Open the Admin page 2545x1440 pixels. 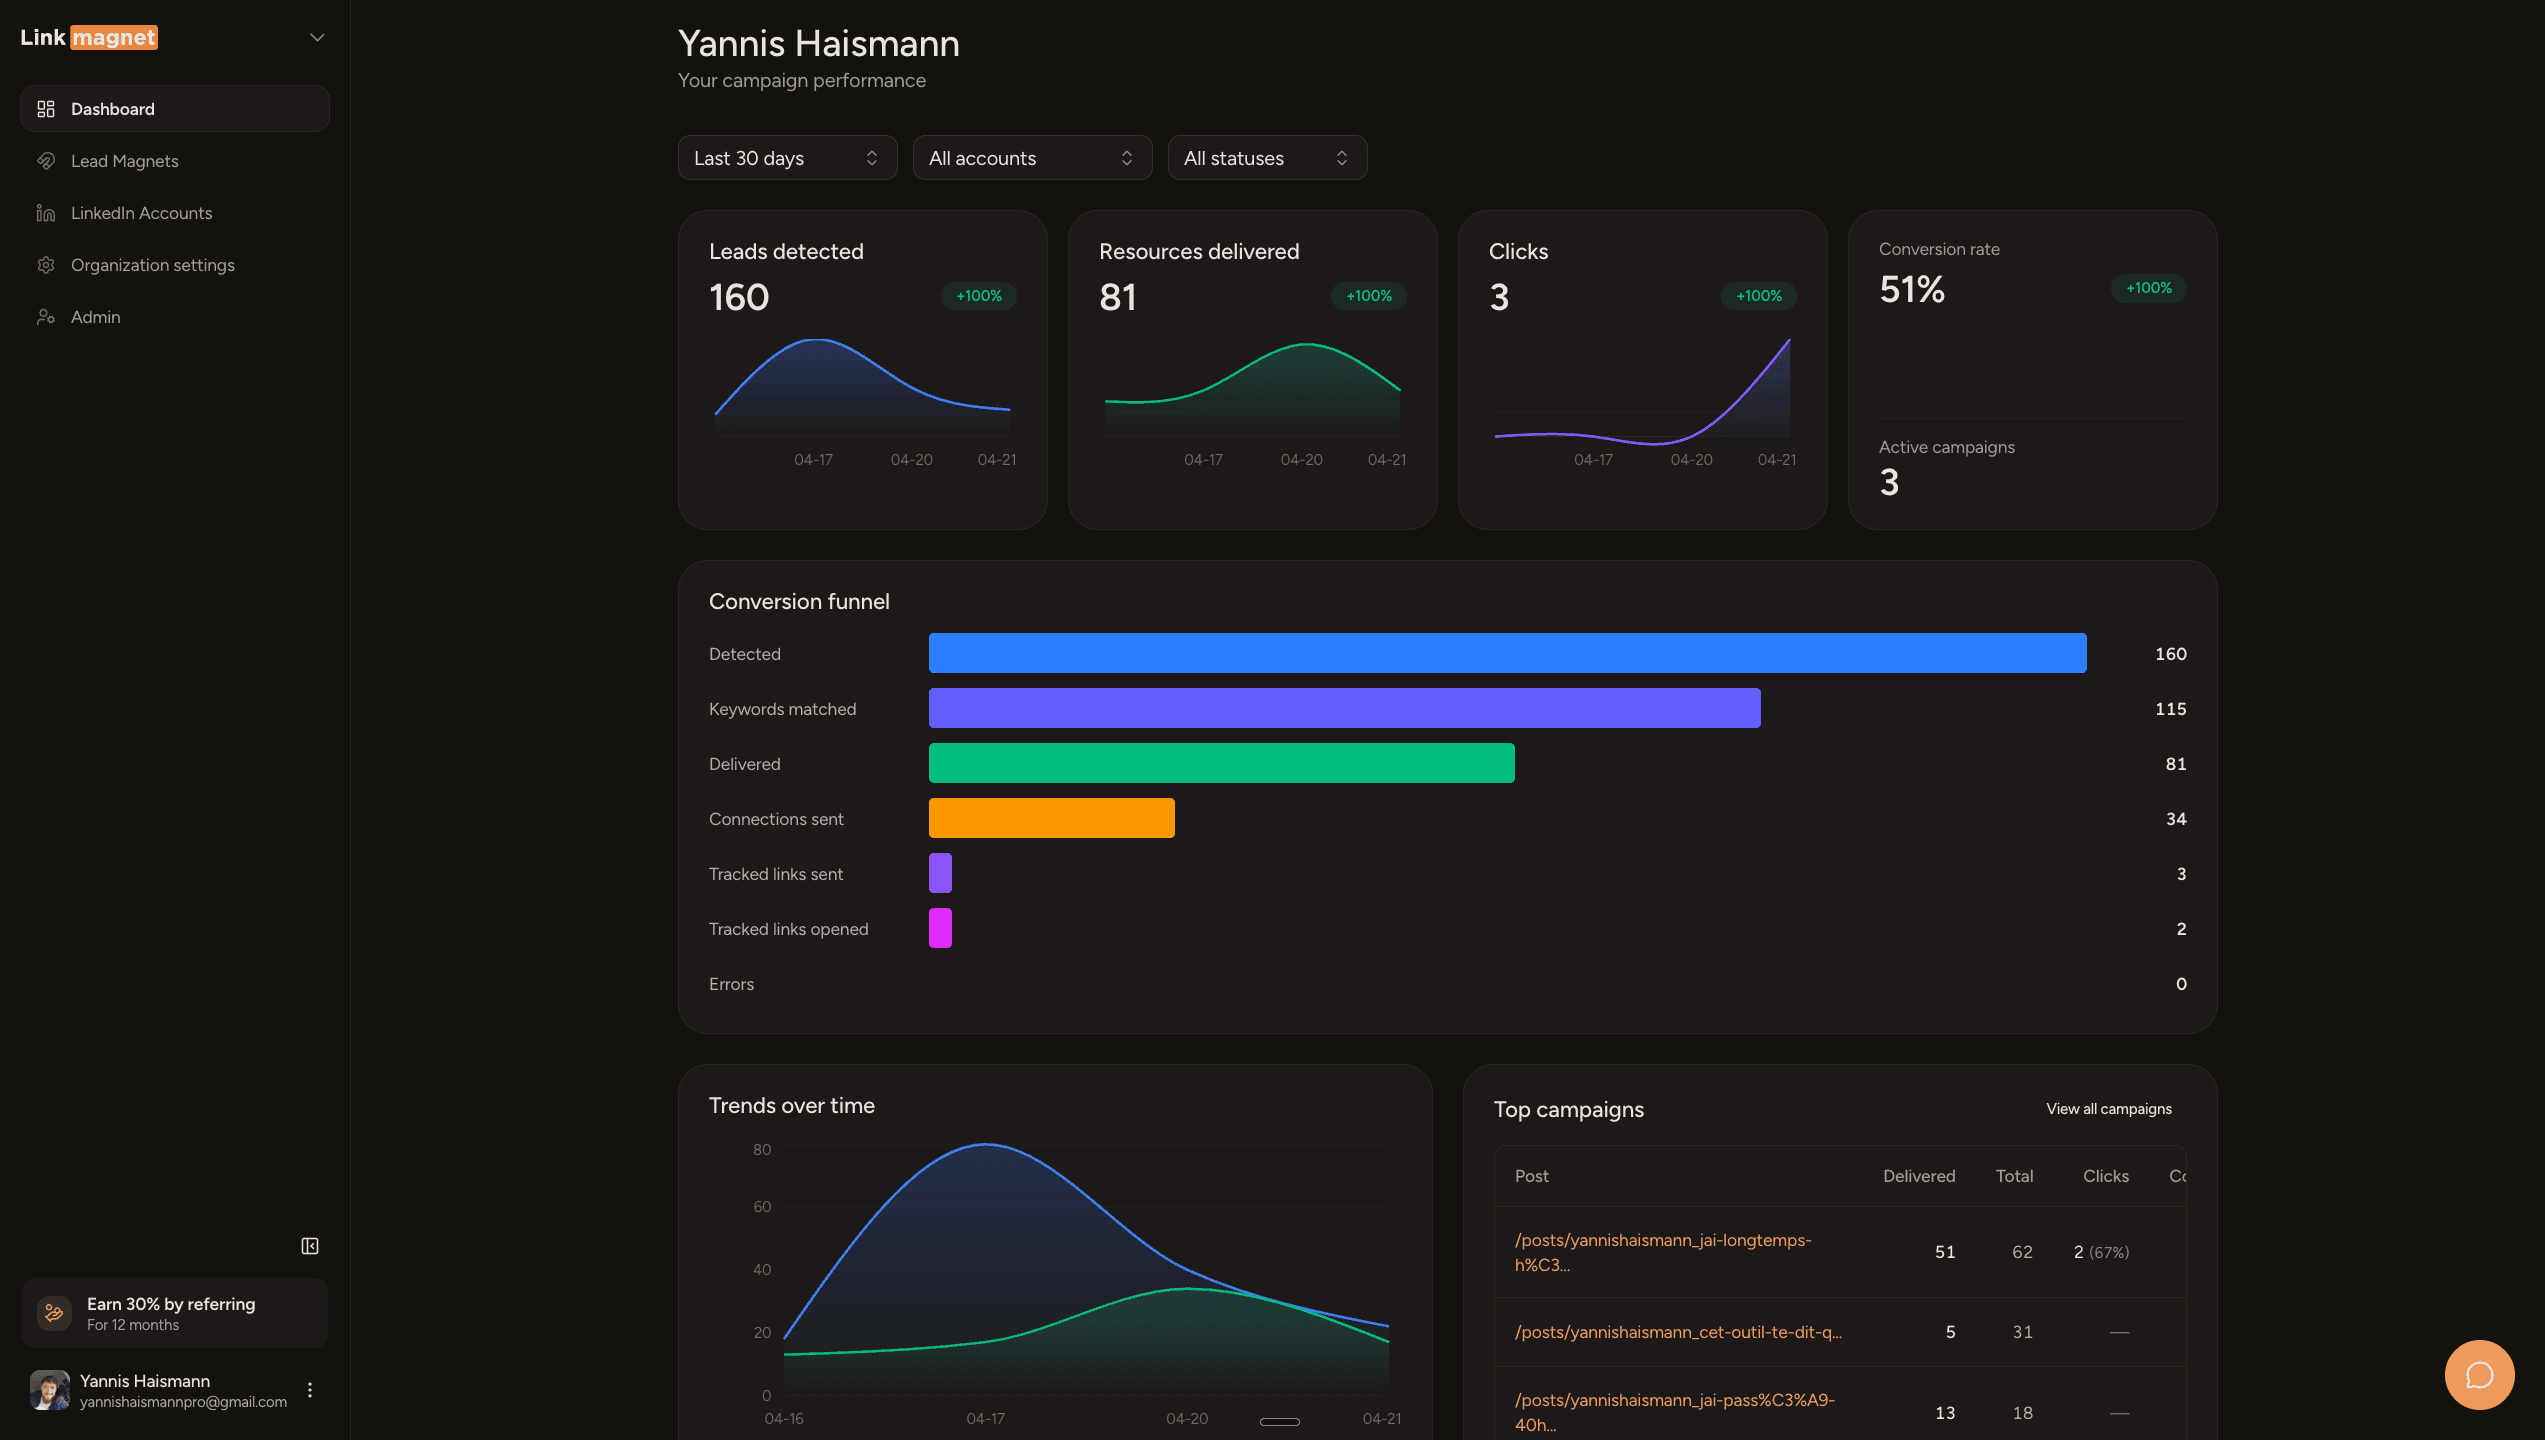tap(175, 317)
